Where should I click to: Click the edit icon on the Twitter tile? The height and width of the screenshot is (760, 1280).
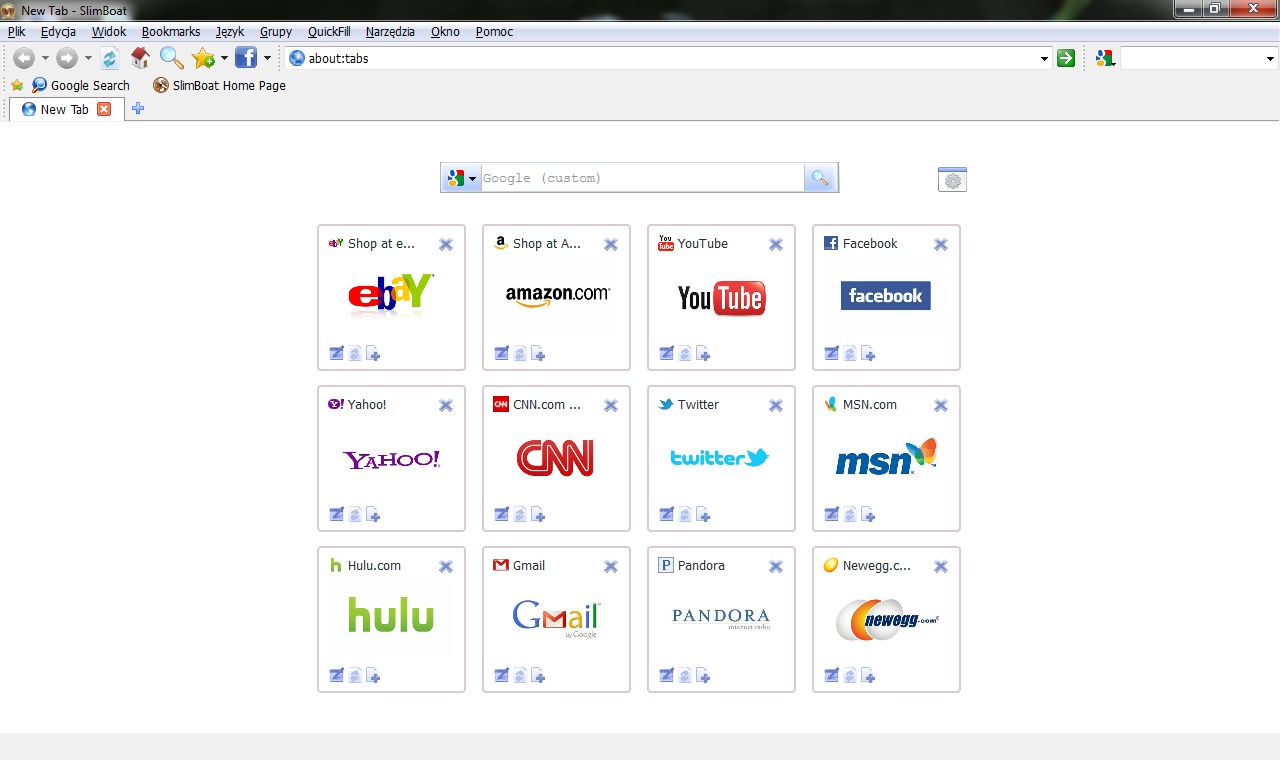[x=666, y=514]
